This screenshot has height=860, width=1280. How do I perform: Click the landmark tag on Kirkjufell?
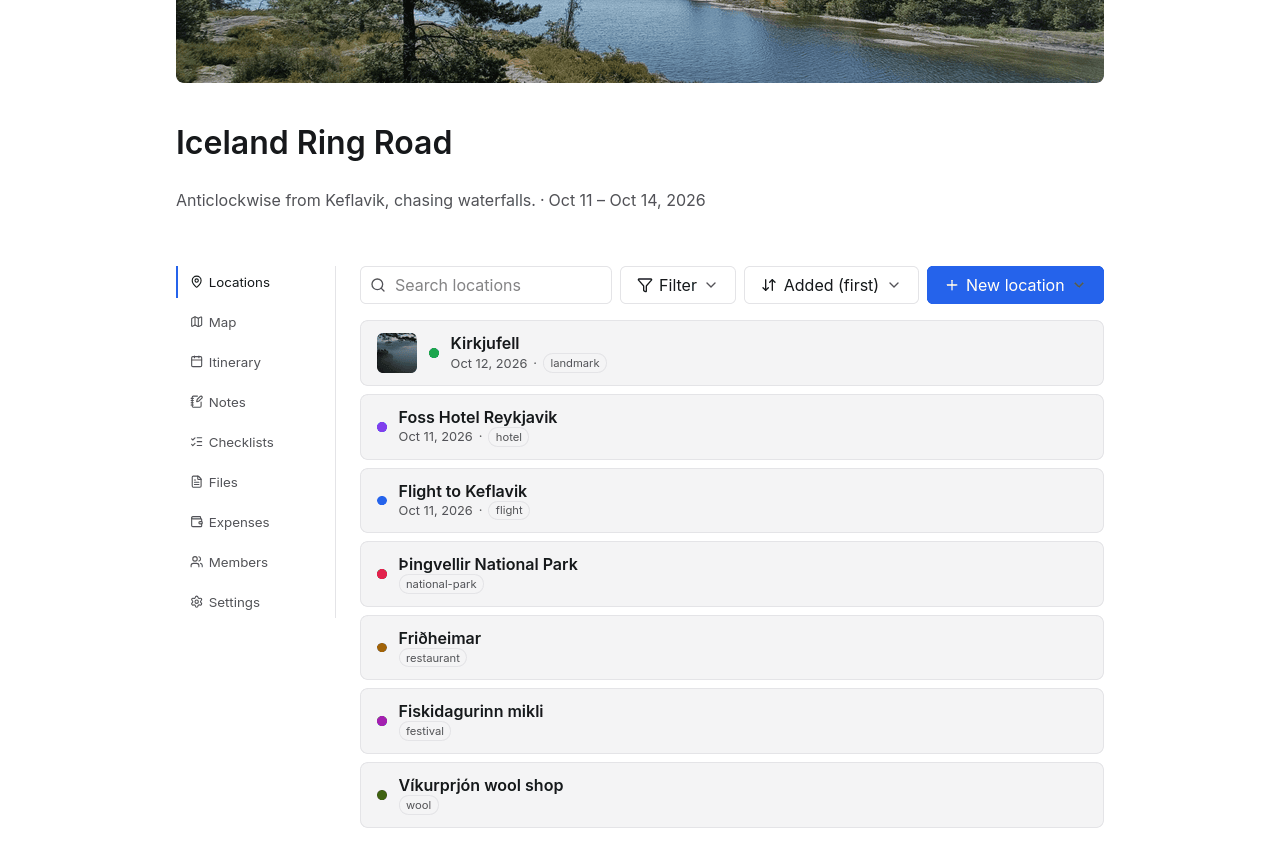pos(575,364)
